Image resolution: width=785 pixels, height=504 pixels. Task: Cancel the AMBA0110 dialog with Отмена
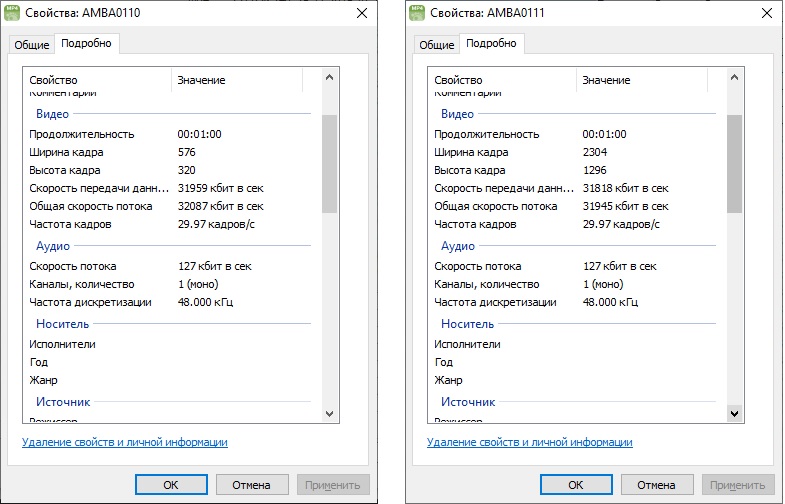(x=251, y=485)
